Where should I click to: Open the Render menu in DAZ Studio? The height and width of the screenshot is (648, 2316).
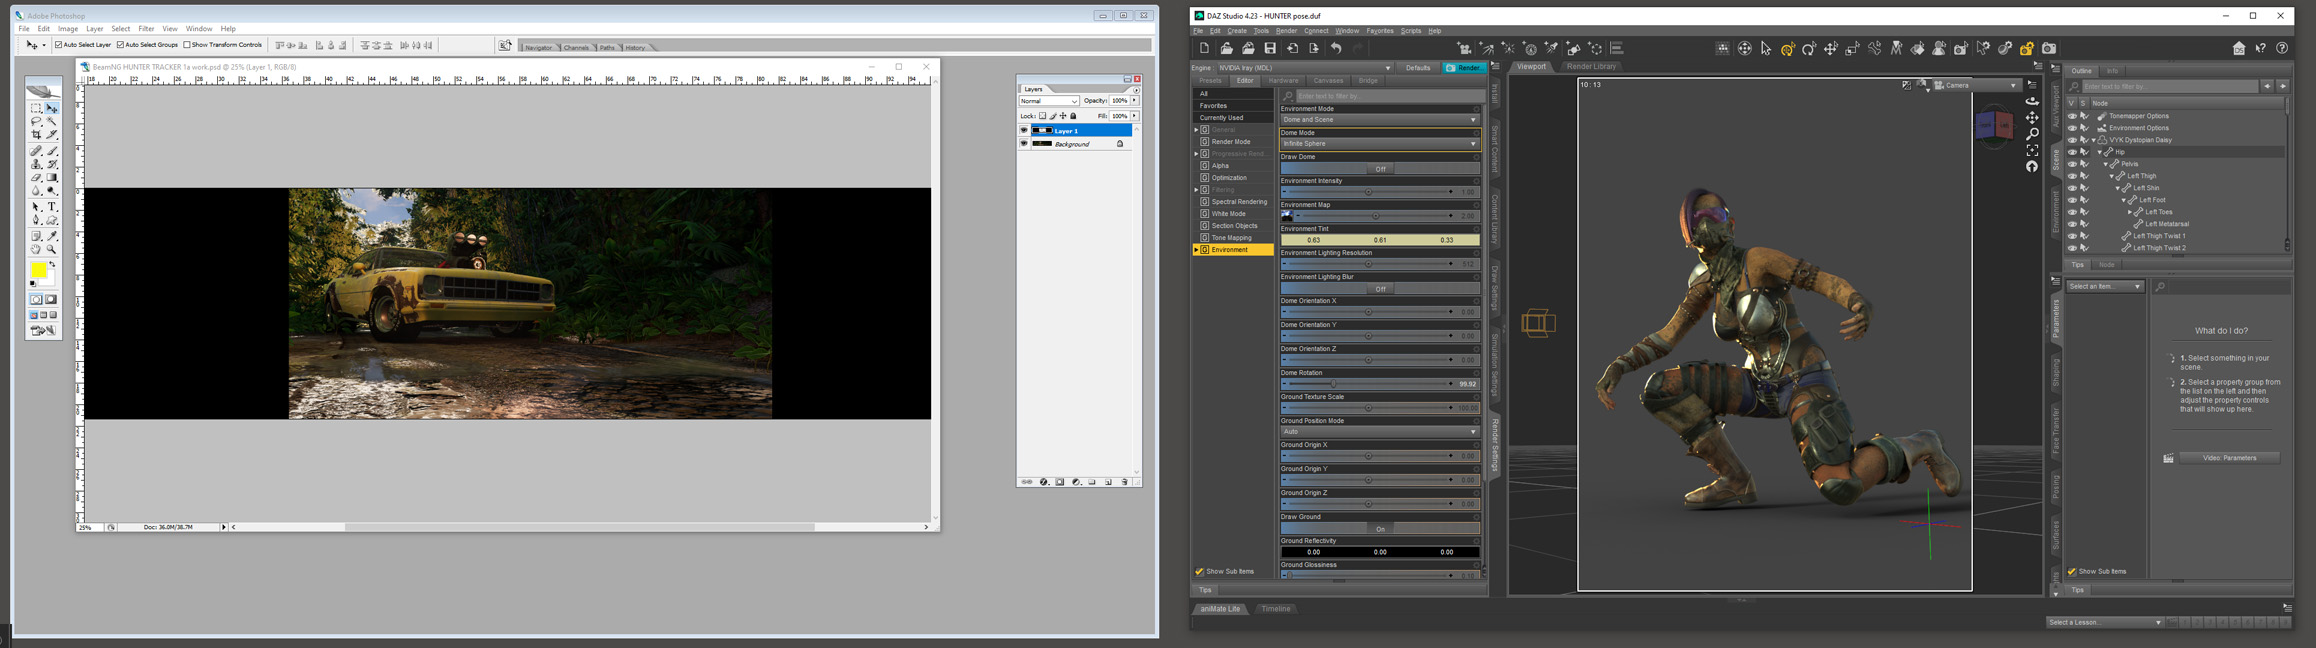(1286, 31)
